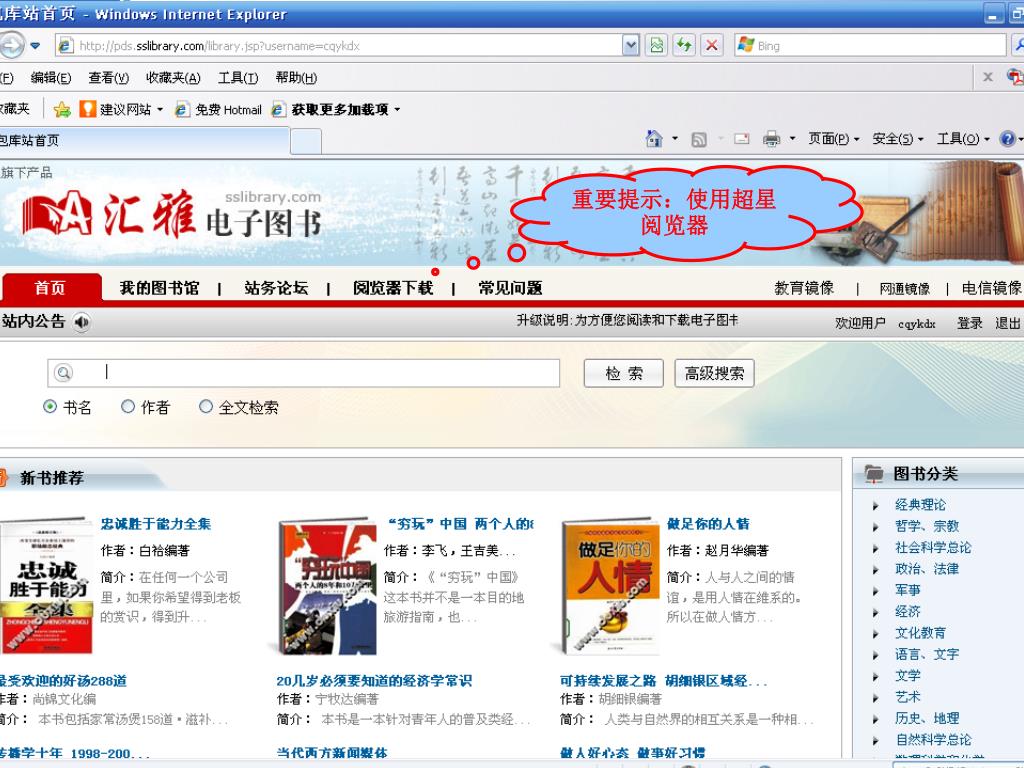Click the new tab button
1024x768 pixels.
[306, 141]
